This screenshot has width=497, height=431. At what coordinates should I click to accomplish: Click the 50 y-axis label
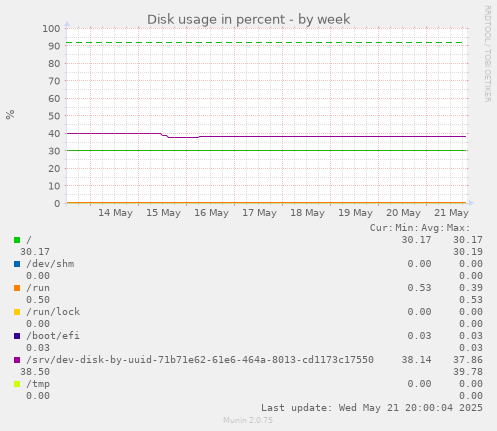pos(54,116)
